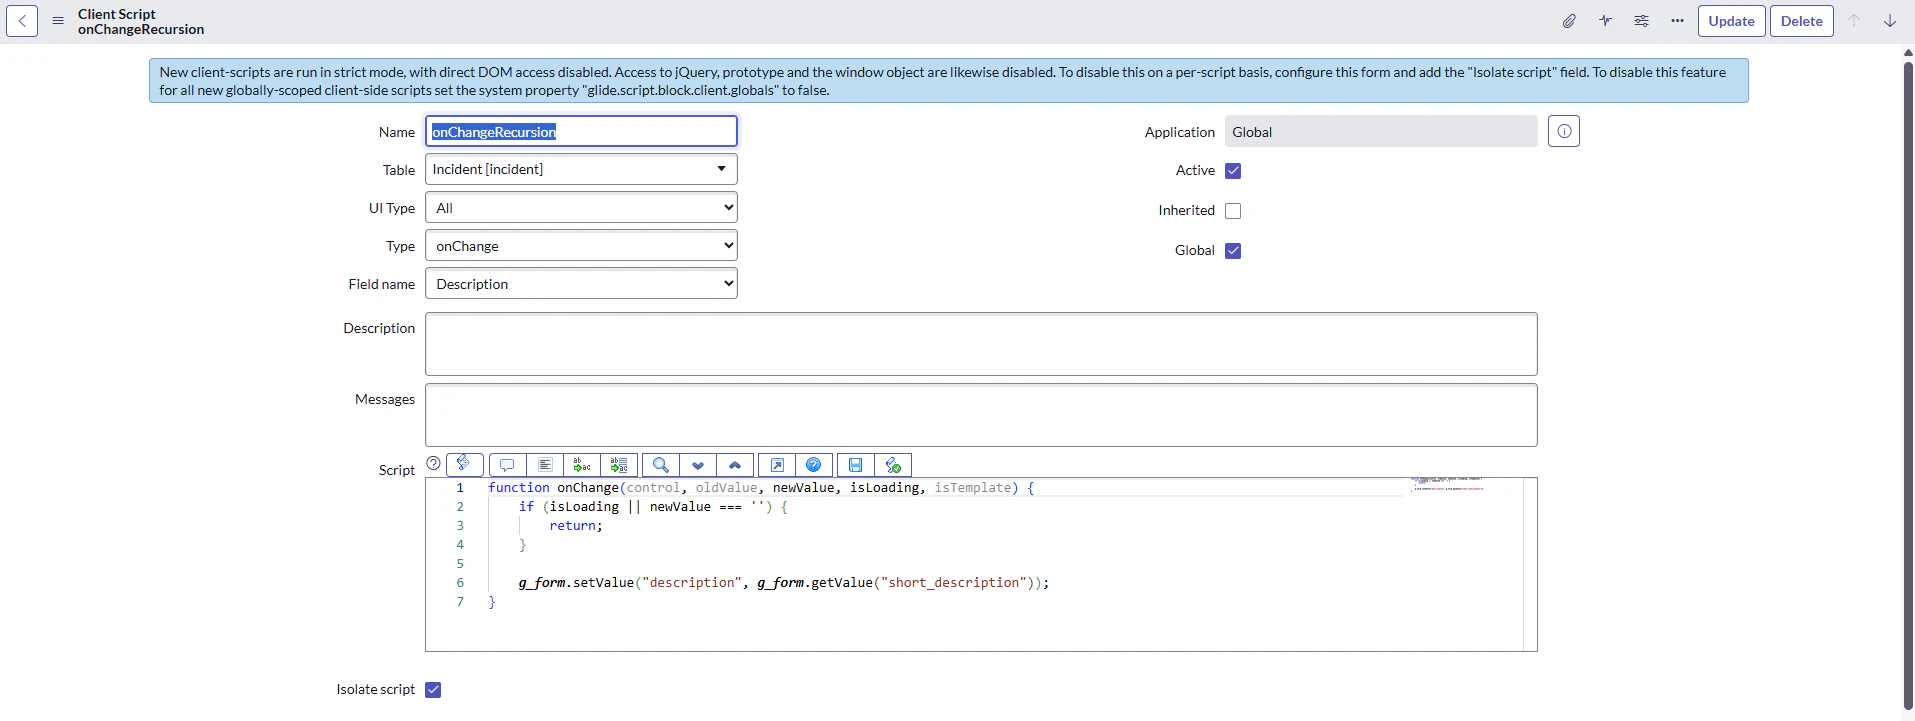Click the format code icon

[545, 465]
